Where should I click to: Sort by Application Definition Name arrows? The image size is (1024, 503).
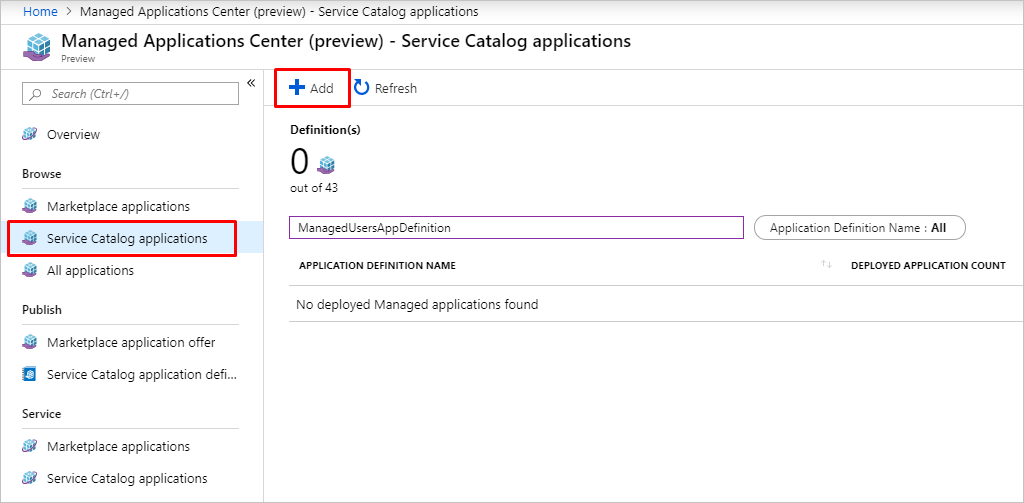point(826,265)
